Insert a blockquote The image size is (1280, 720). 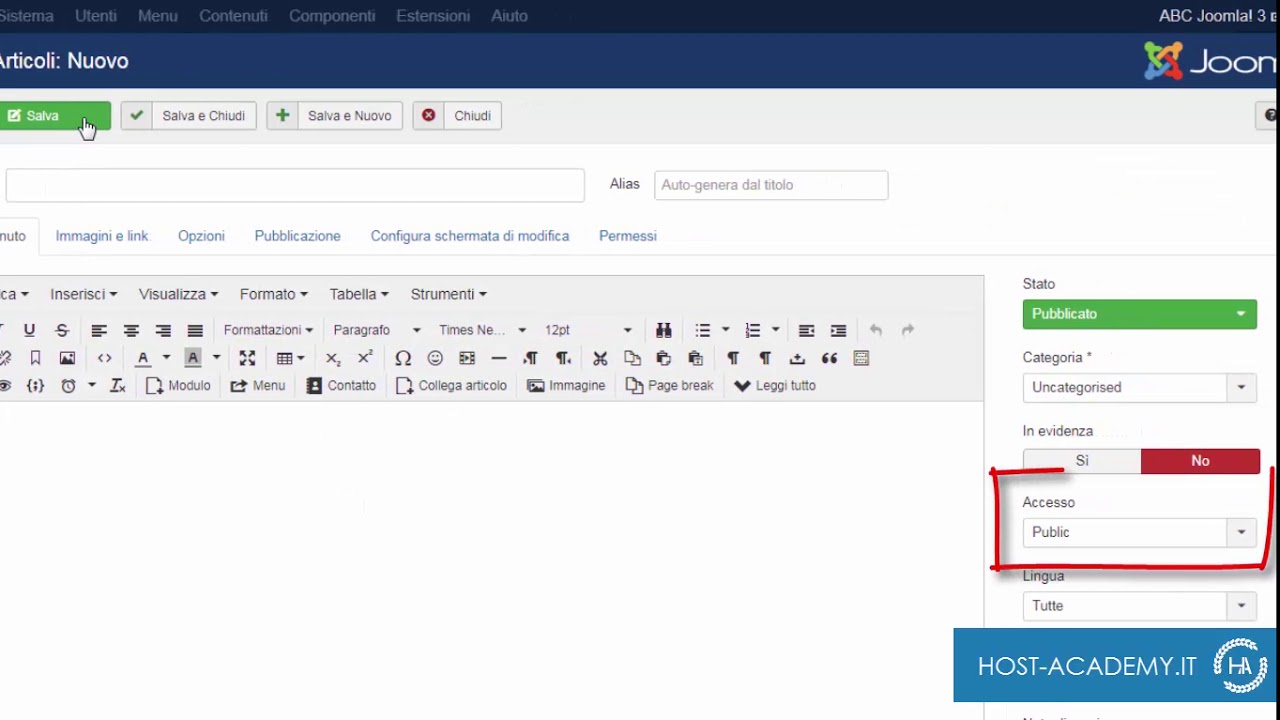pos(829,358)
